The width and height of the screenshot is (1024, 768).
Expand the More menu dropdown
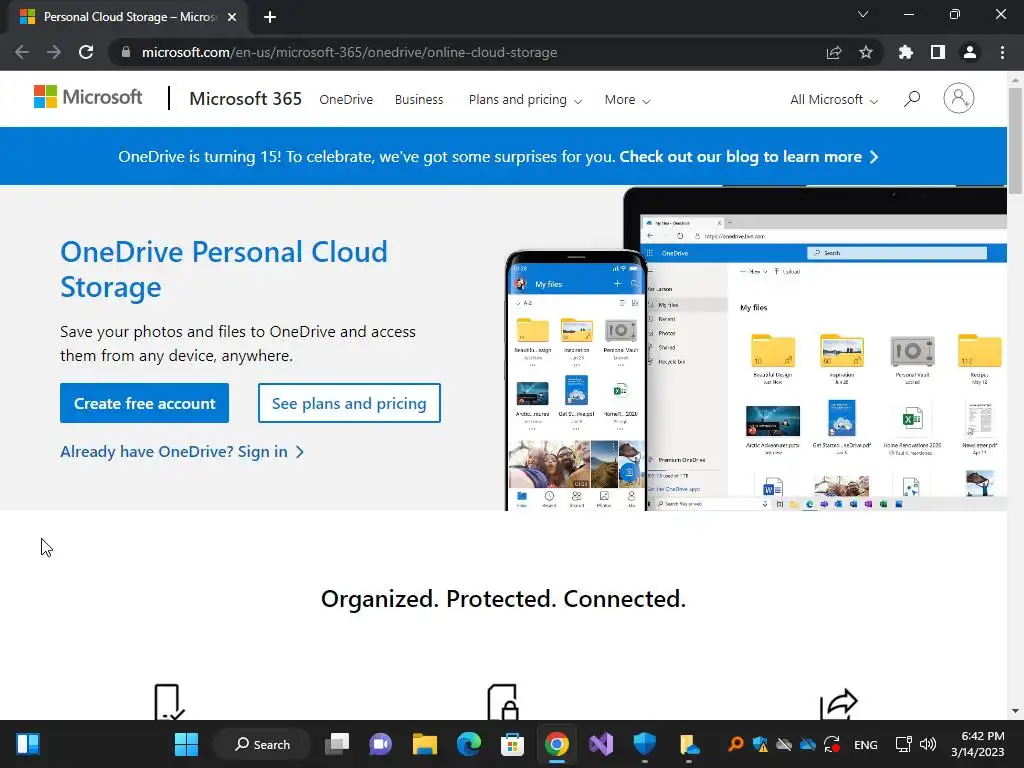click(x=627, y=100)
